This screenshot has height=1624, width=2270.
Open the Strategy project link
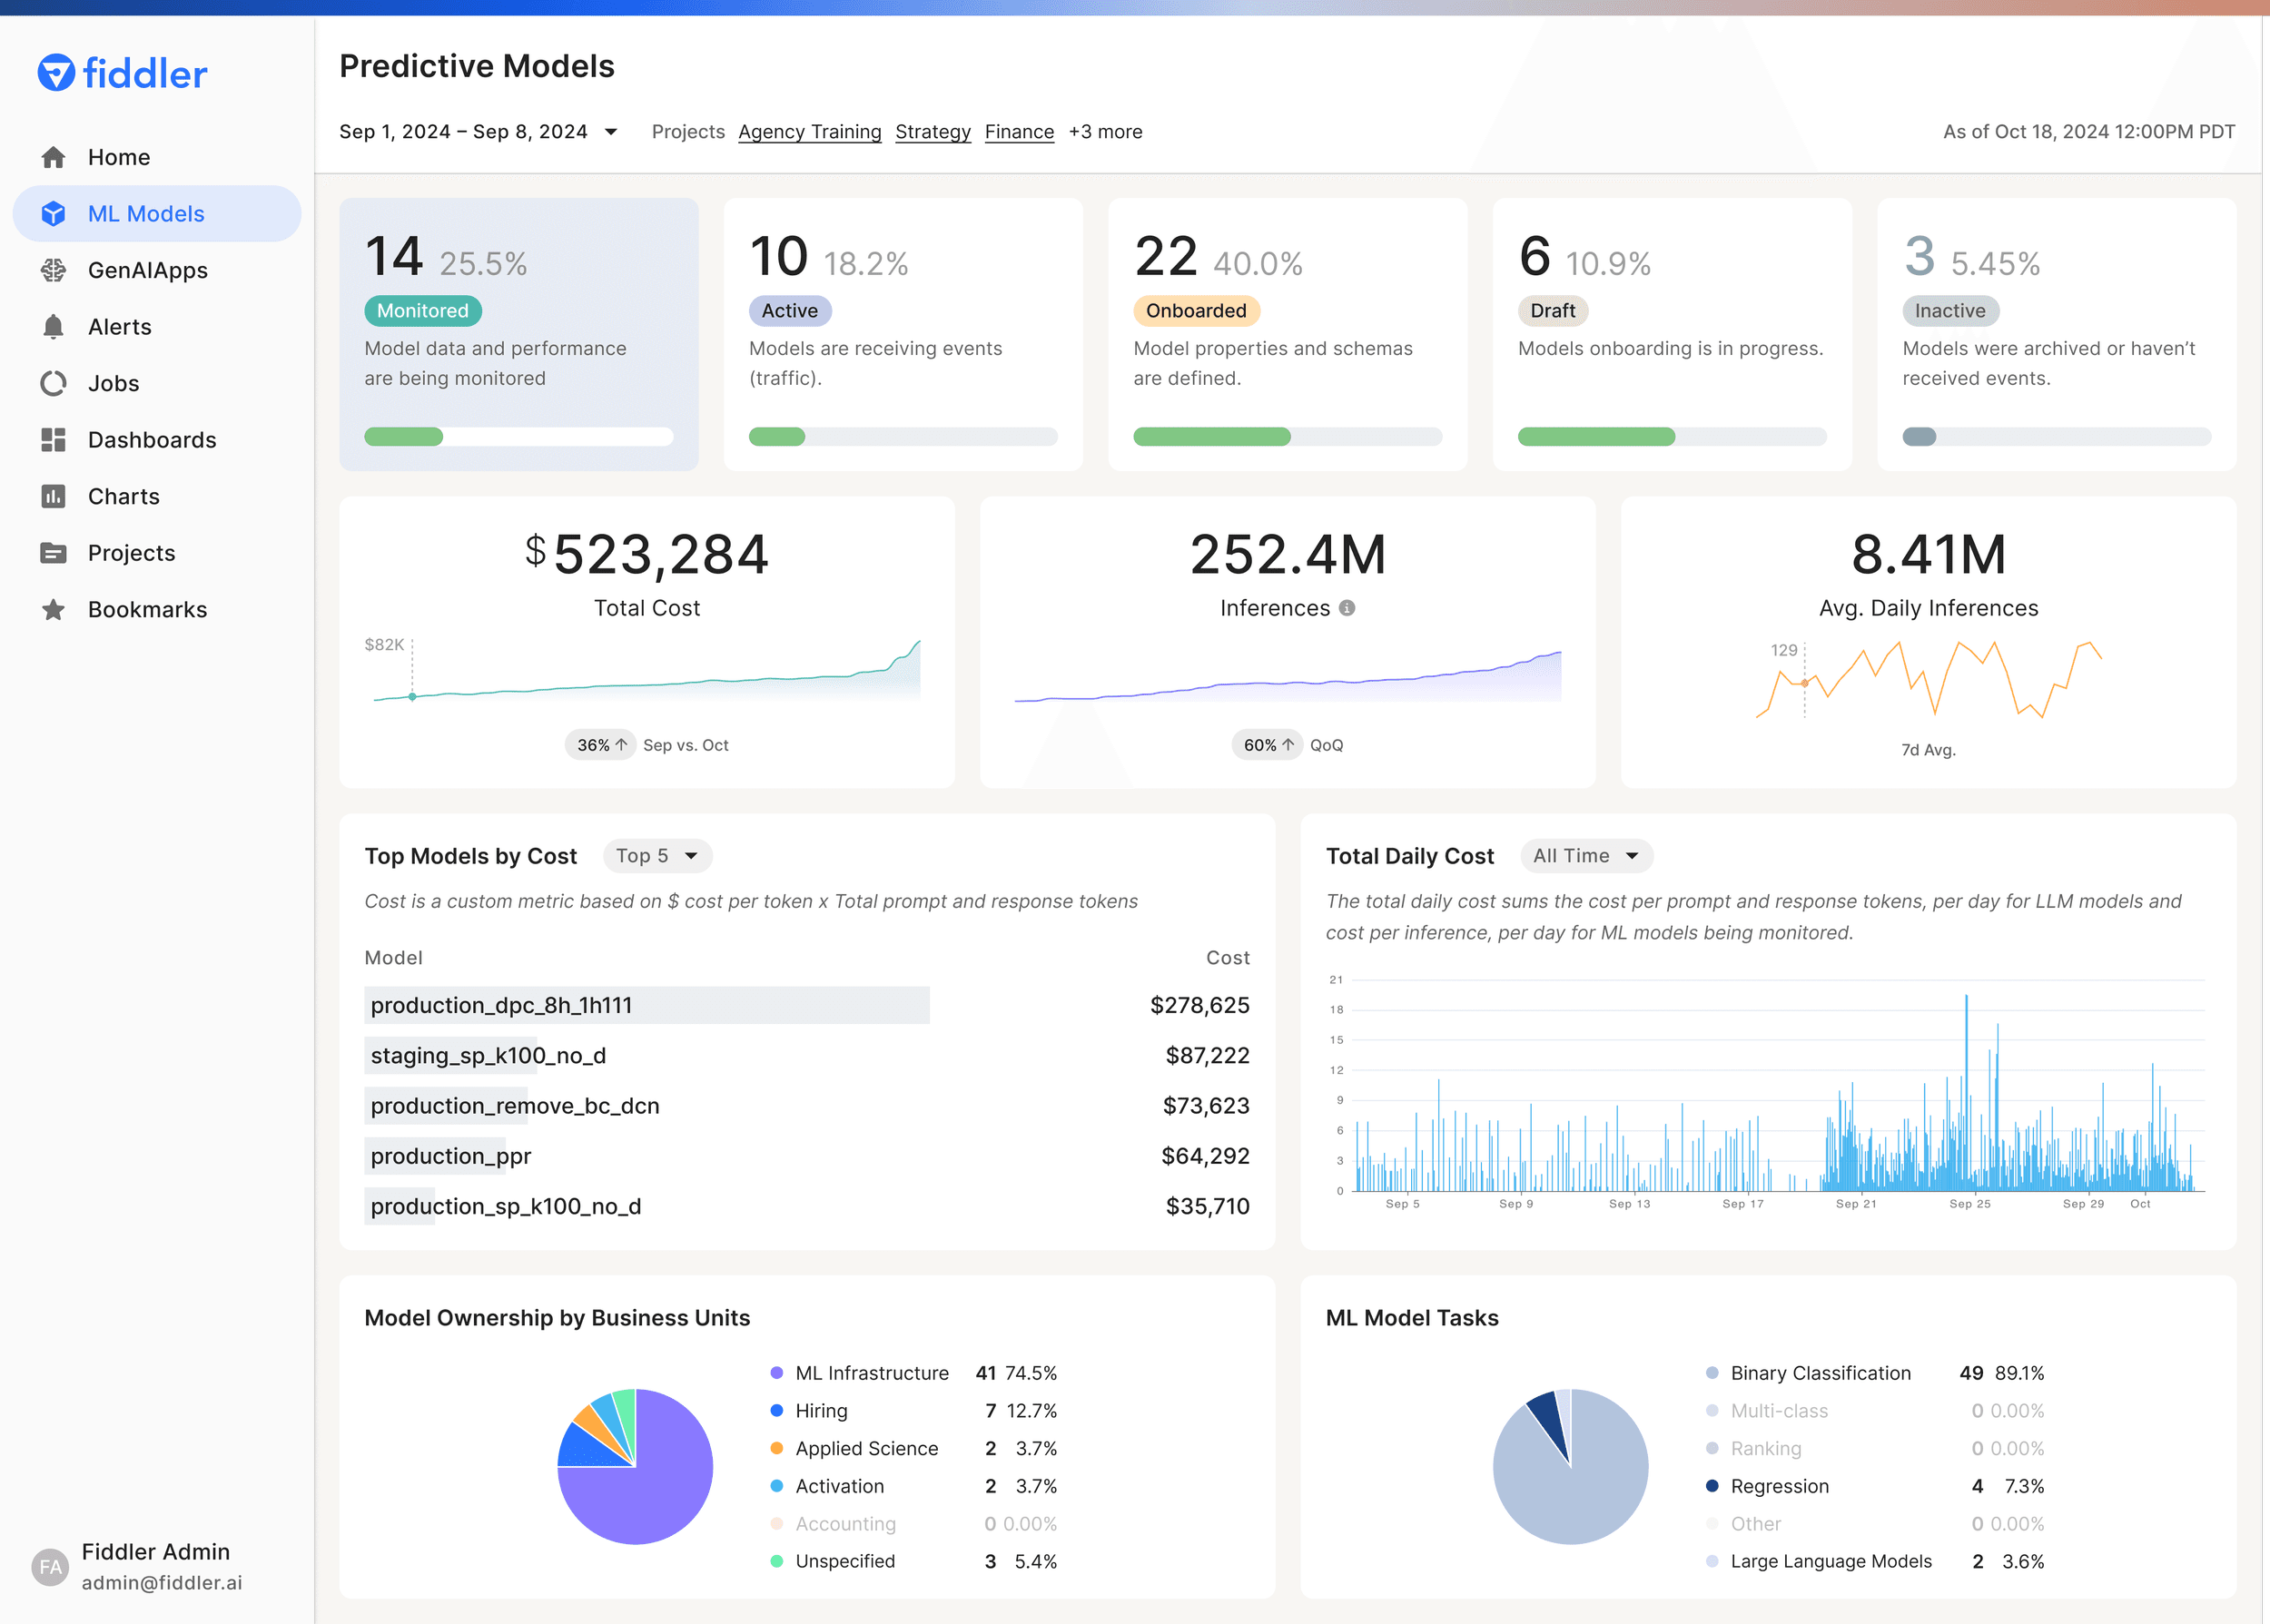(933, 132)
